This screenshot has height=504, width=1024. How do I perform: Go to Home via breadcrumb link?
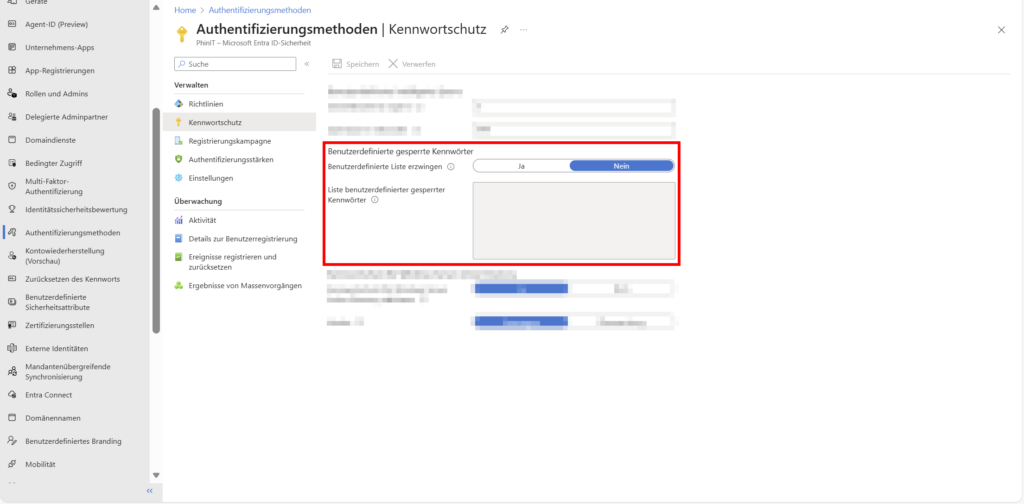[x=185, y=9]
